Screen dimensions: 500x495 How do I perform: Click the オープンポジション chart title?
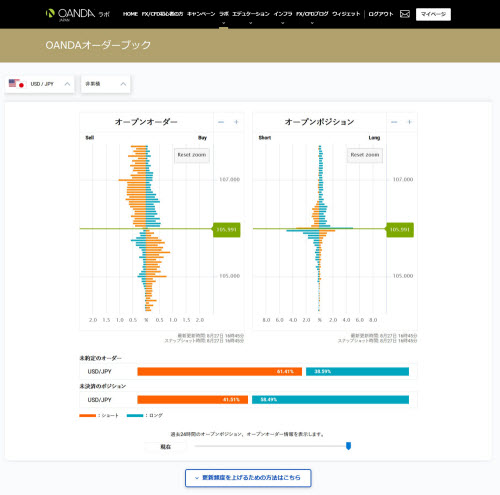pos(319,122)
